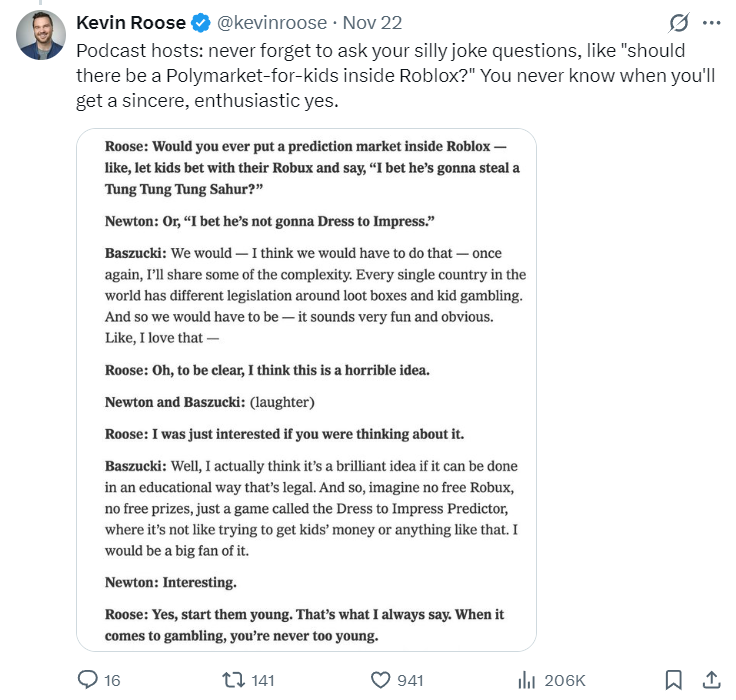Click the Kevin Roose display name
The image size is (736, 700).
(x=131, y=22)
